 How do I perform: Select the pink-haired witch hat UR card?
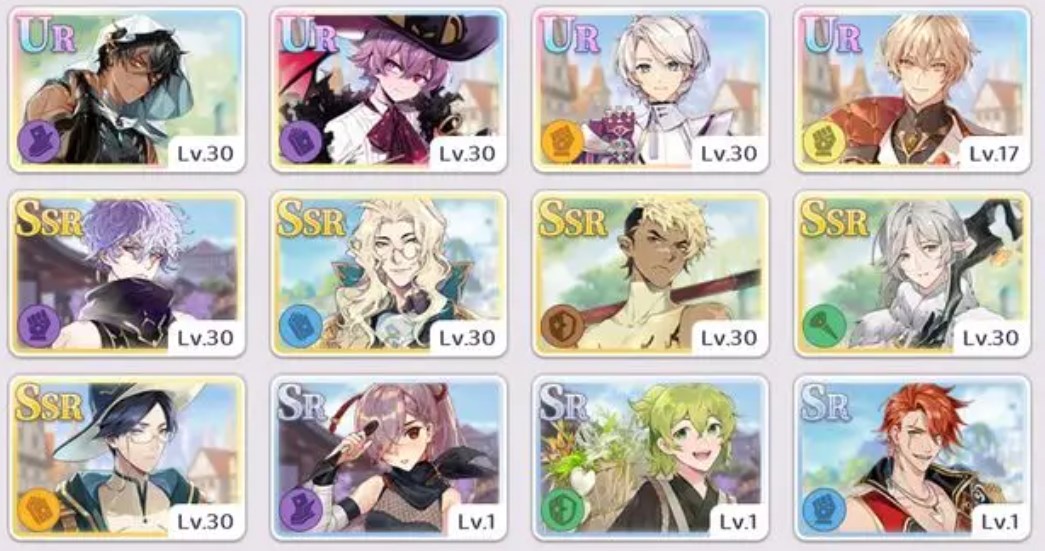click(389, 90)
